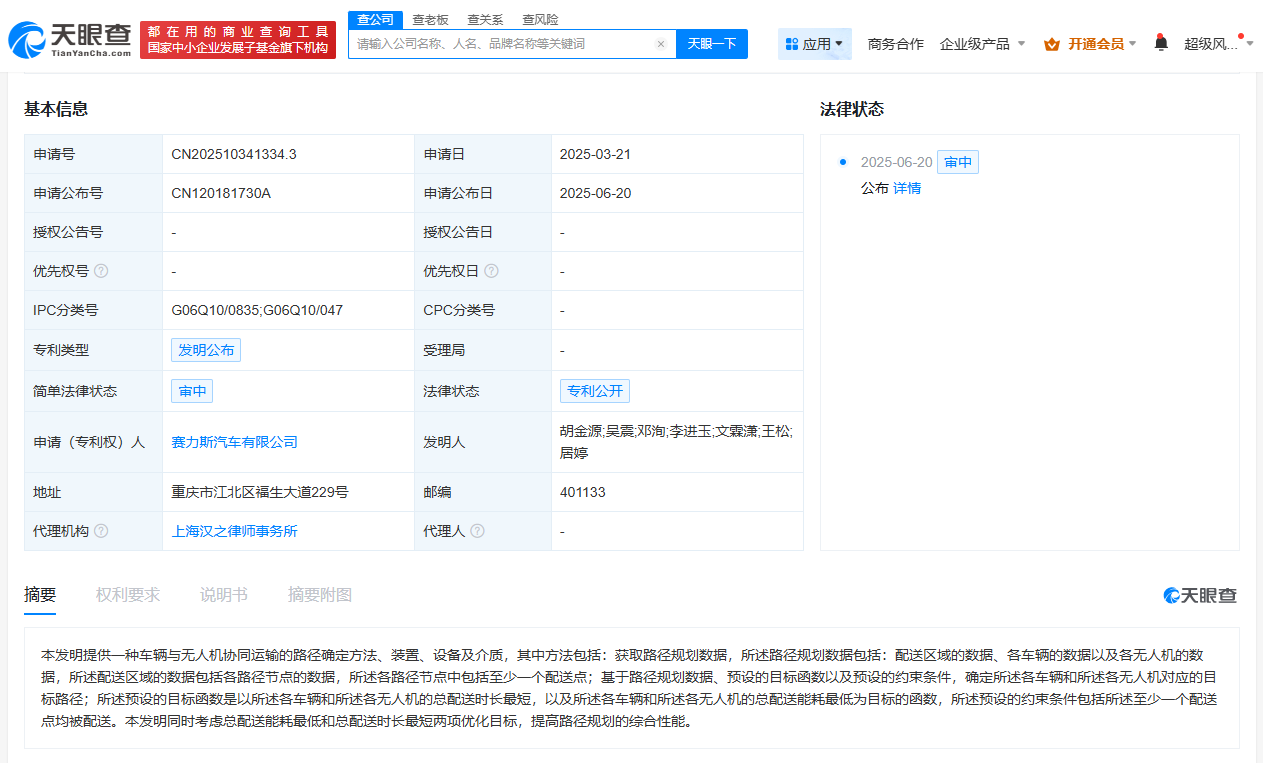Click the help icon next to 优先权号
Viewport: 1263px width, 763px height.
pyautogui.click(x=101, y=271)
